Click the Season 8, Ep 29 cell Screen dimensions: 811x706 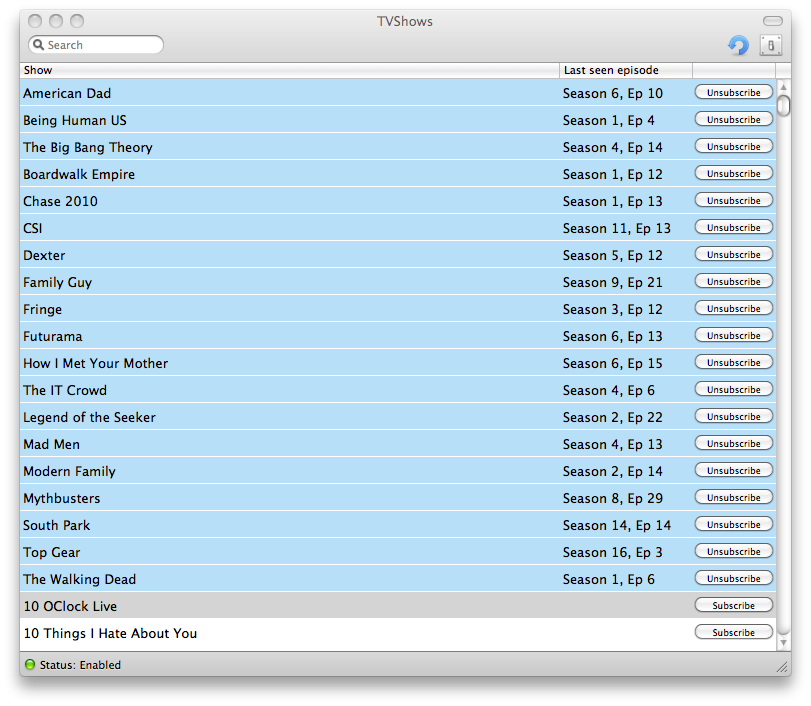[612, 498]
